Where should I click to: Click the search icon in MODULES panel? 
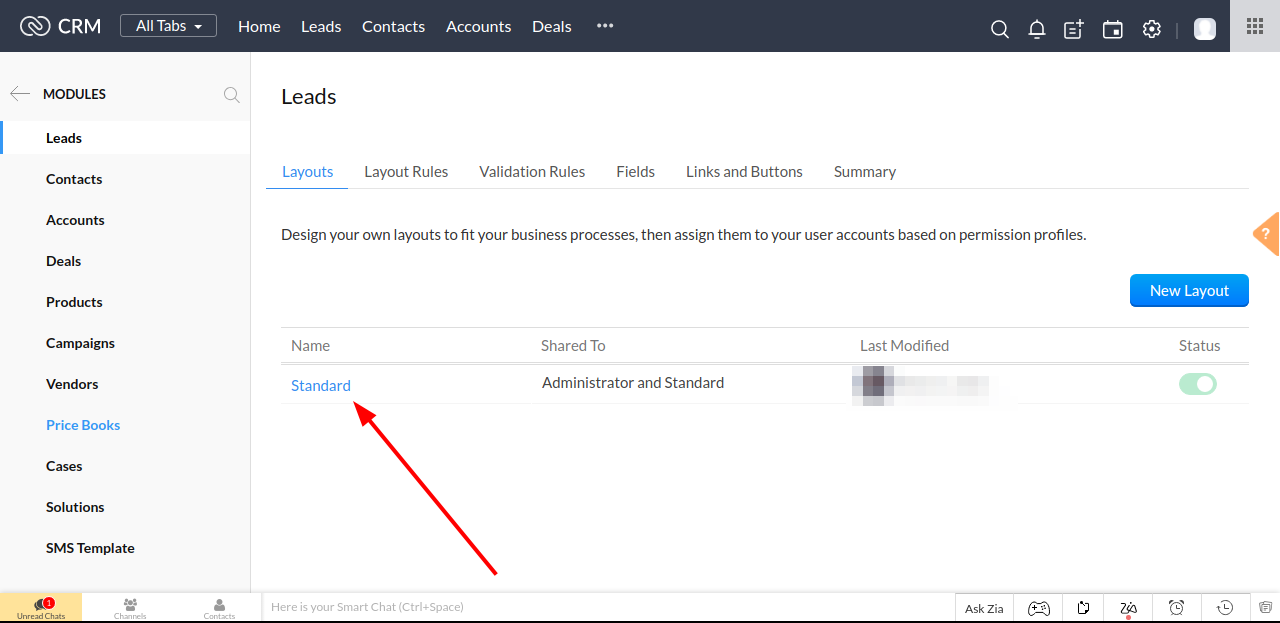231,95
